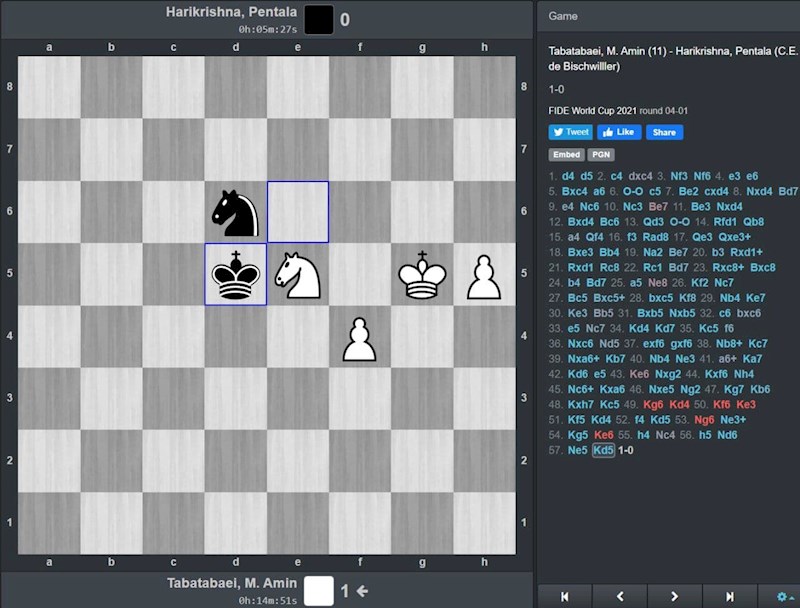Click the black color box beside Harikrishna
This screenshot has width=800, height=608.
pos(319,20)
